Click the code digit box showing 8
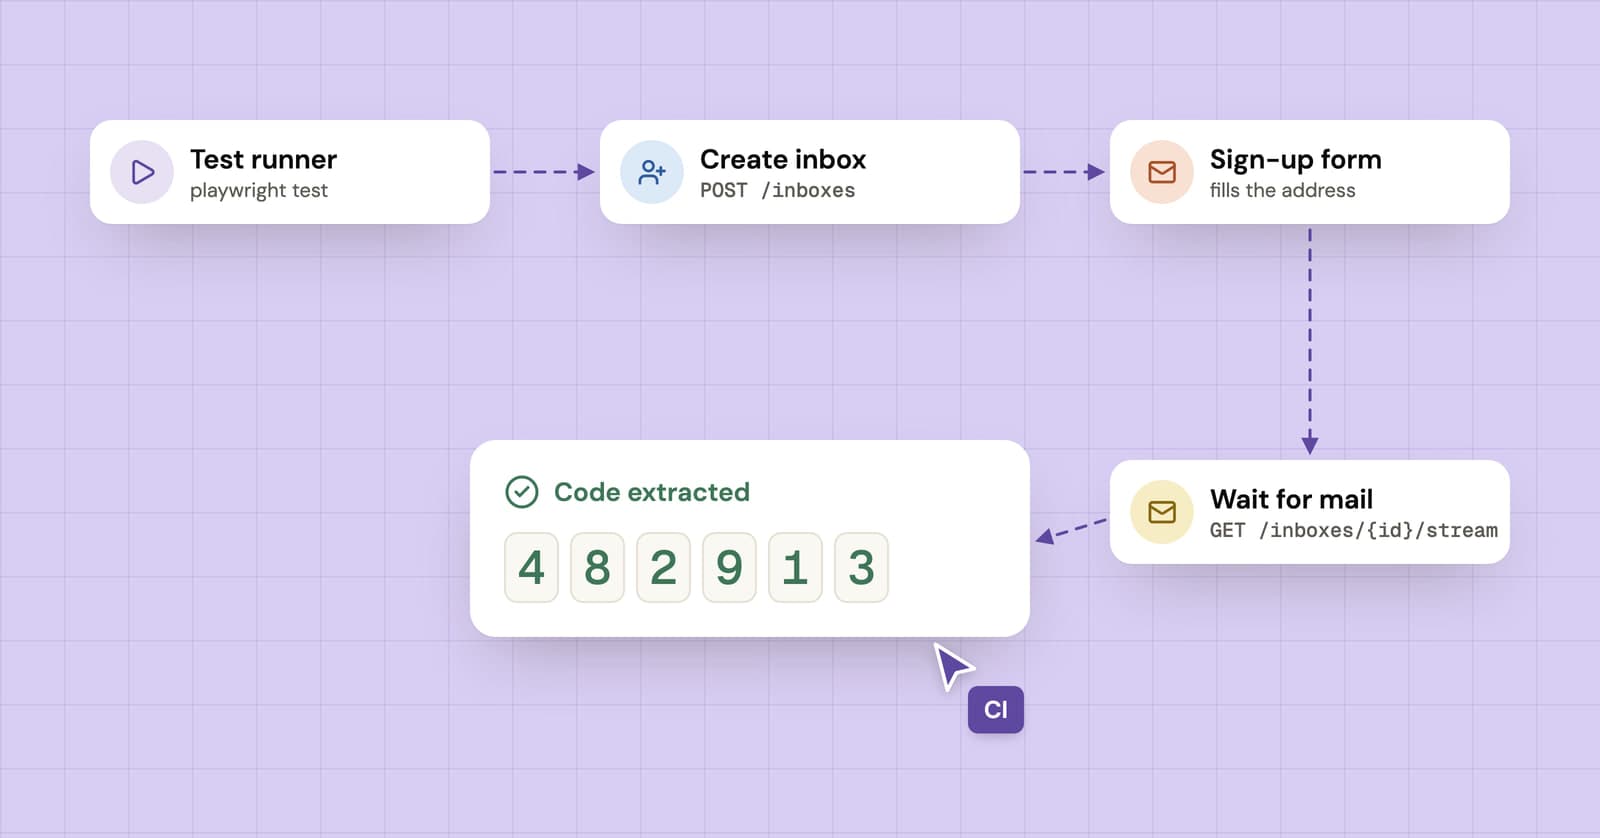This screenshot has height=838, width=1600. (x=597, y=567)
